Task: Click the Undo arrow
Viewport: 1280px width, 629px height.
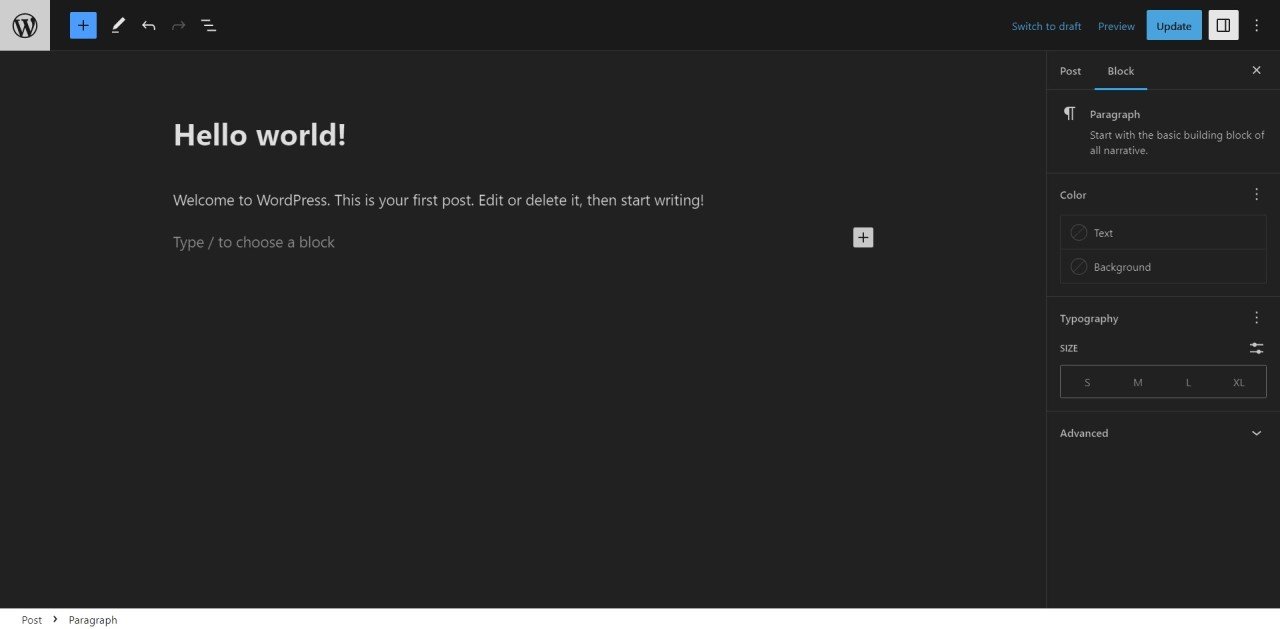Action: coord(148,25)
